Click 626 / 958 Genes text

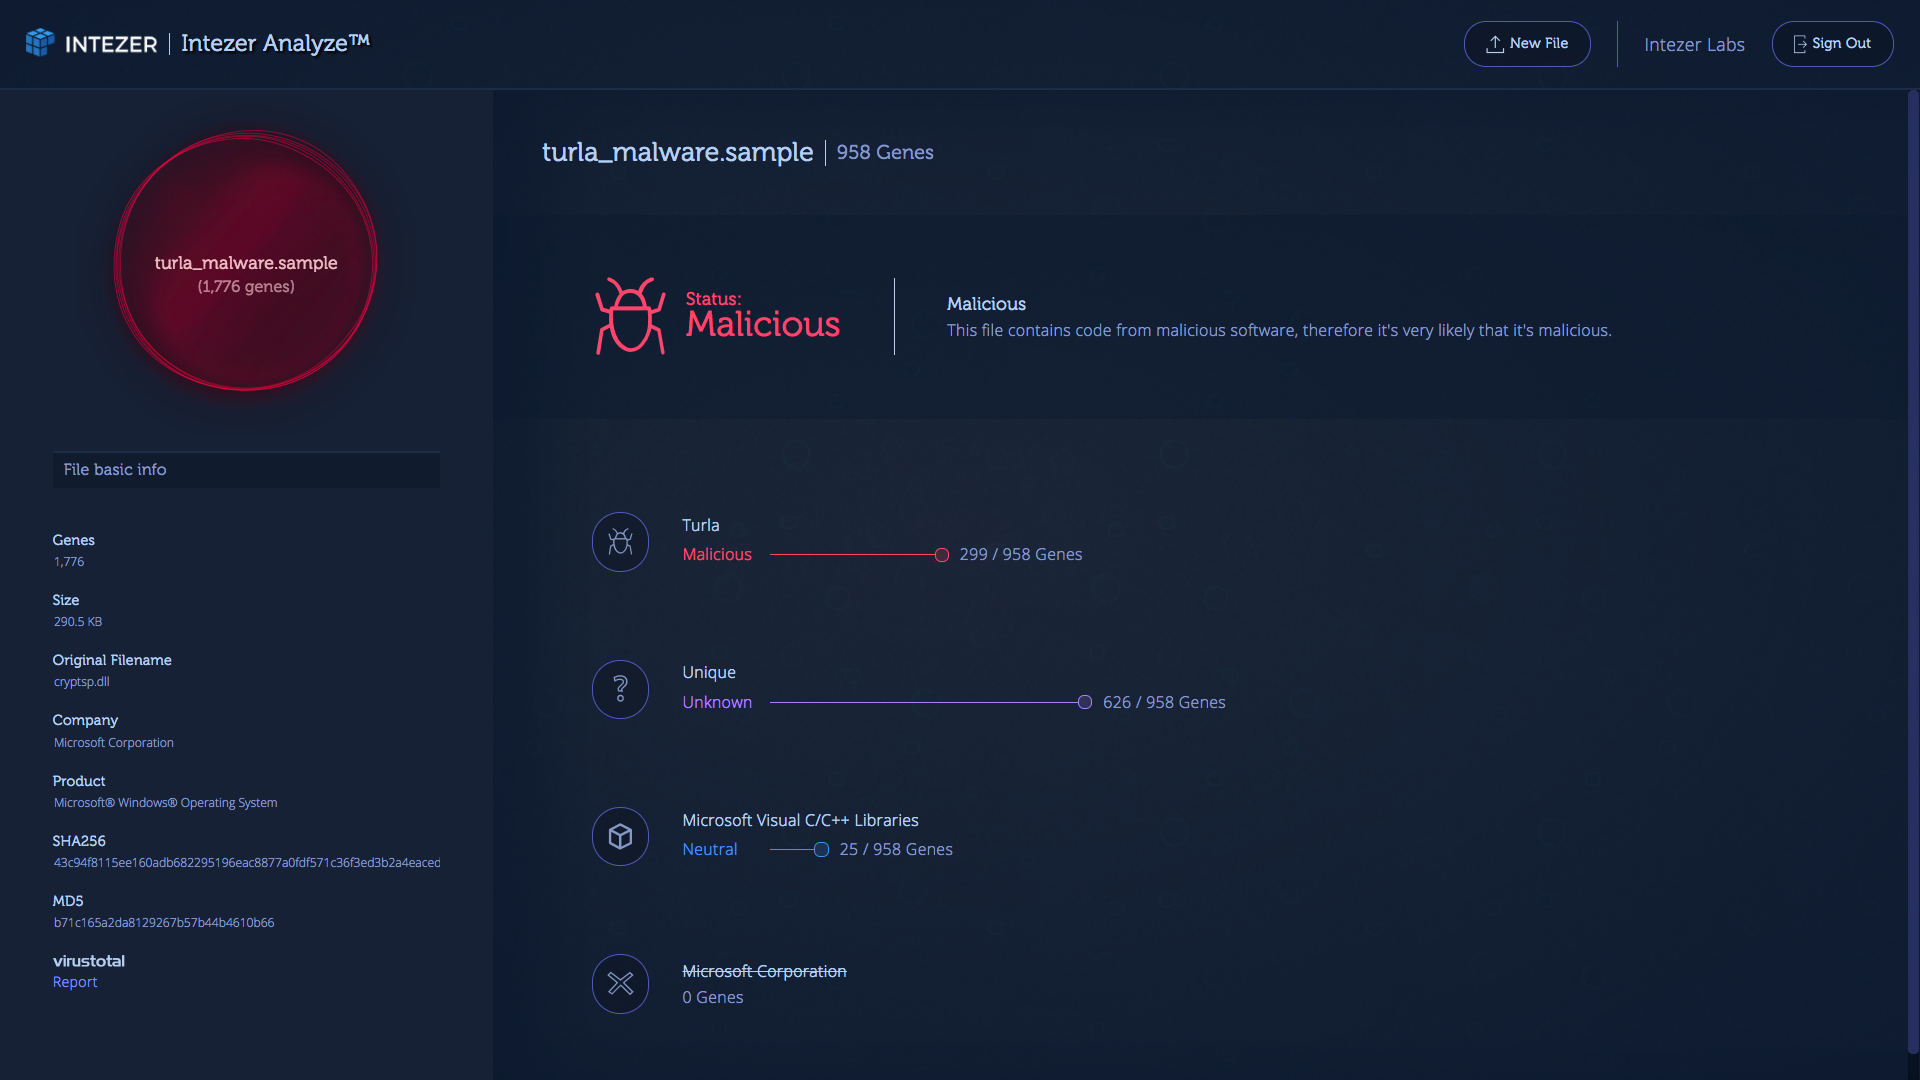(x=1164, y=702)
